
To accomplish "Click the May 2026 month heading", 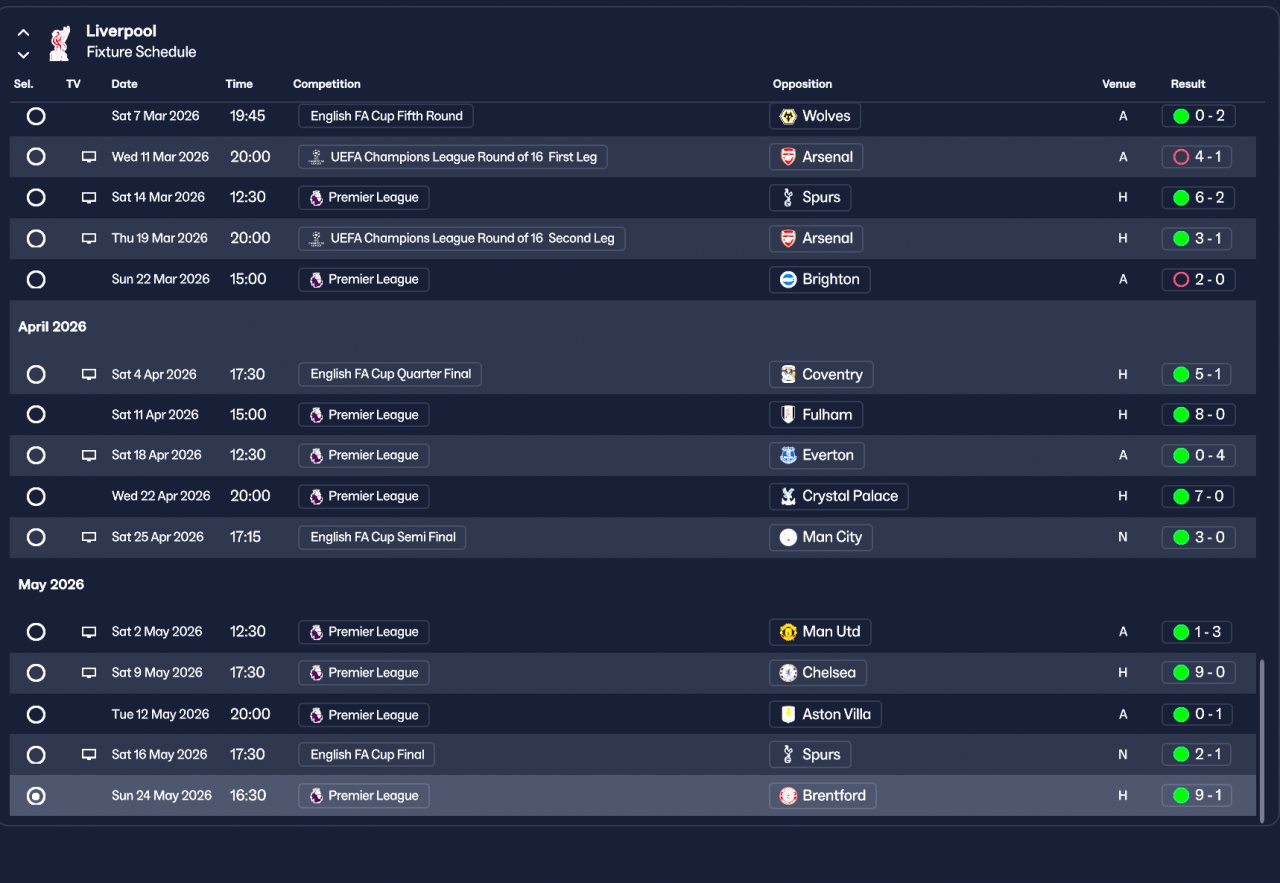I will [51, 585].
